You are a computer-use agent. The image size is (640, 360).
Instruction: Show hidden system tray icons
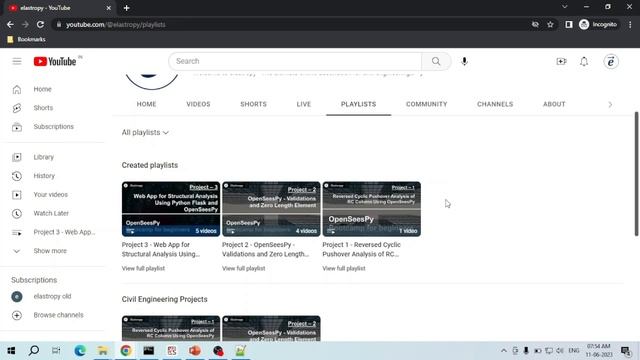tap(504, 351)
